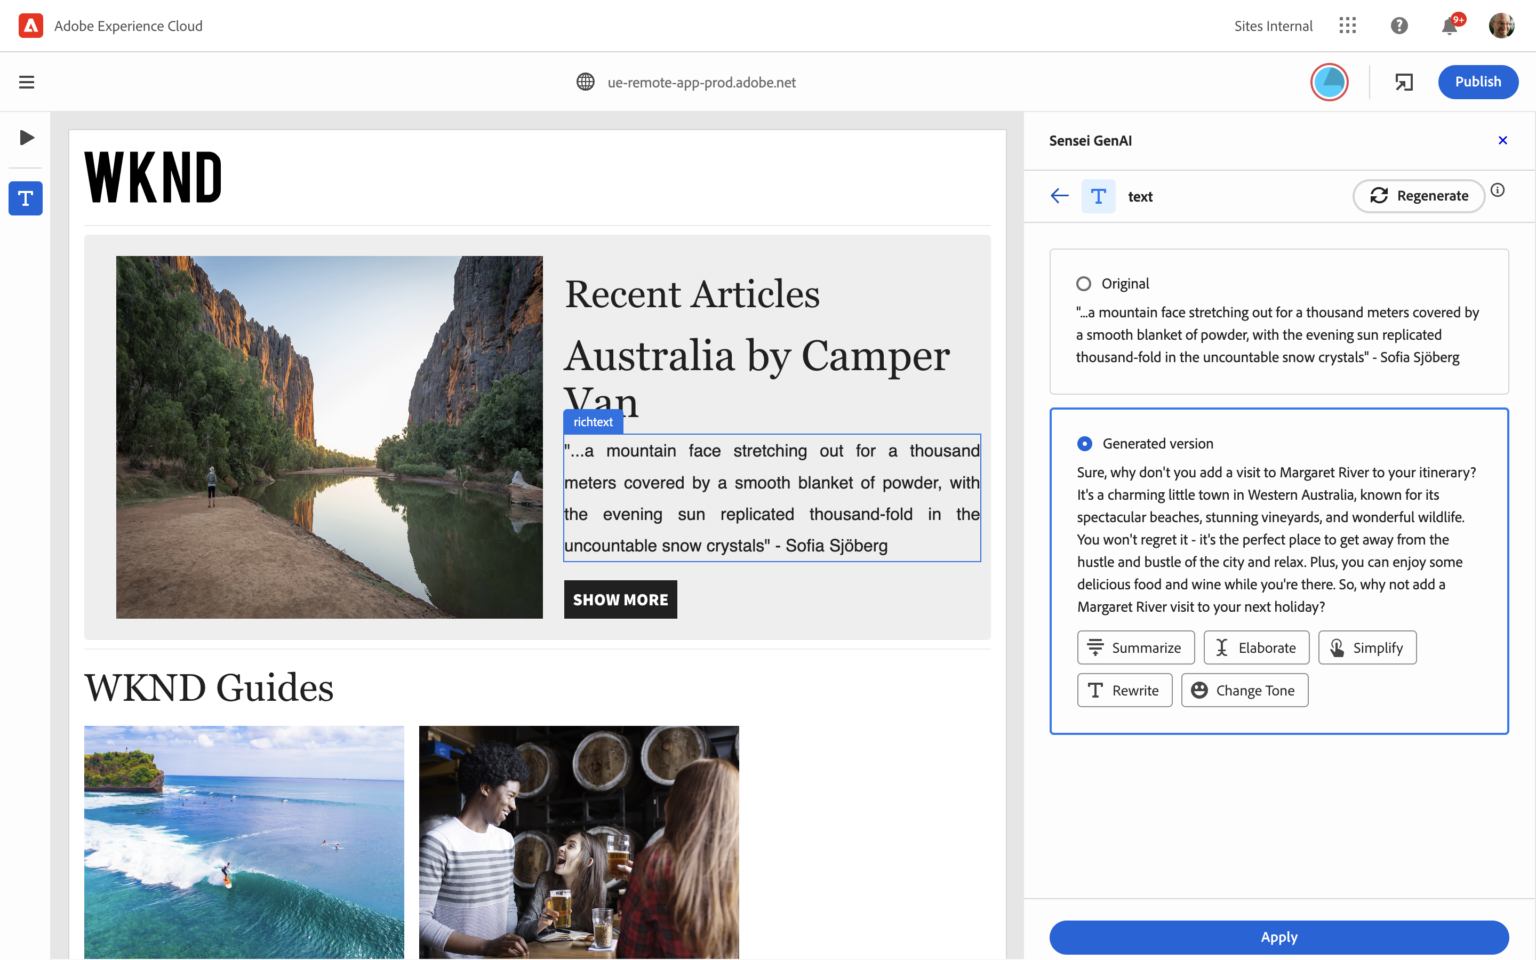Click the Regenerate button
The image size is (1536, 960).
point(1418,196)
